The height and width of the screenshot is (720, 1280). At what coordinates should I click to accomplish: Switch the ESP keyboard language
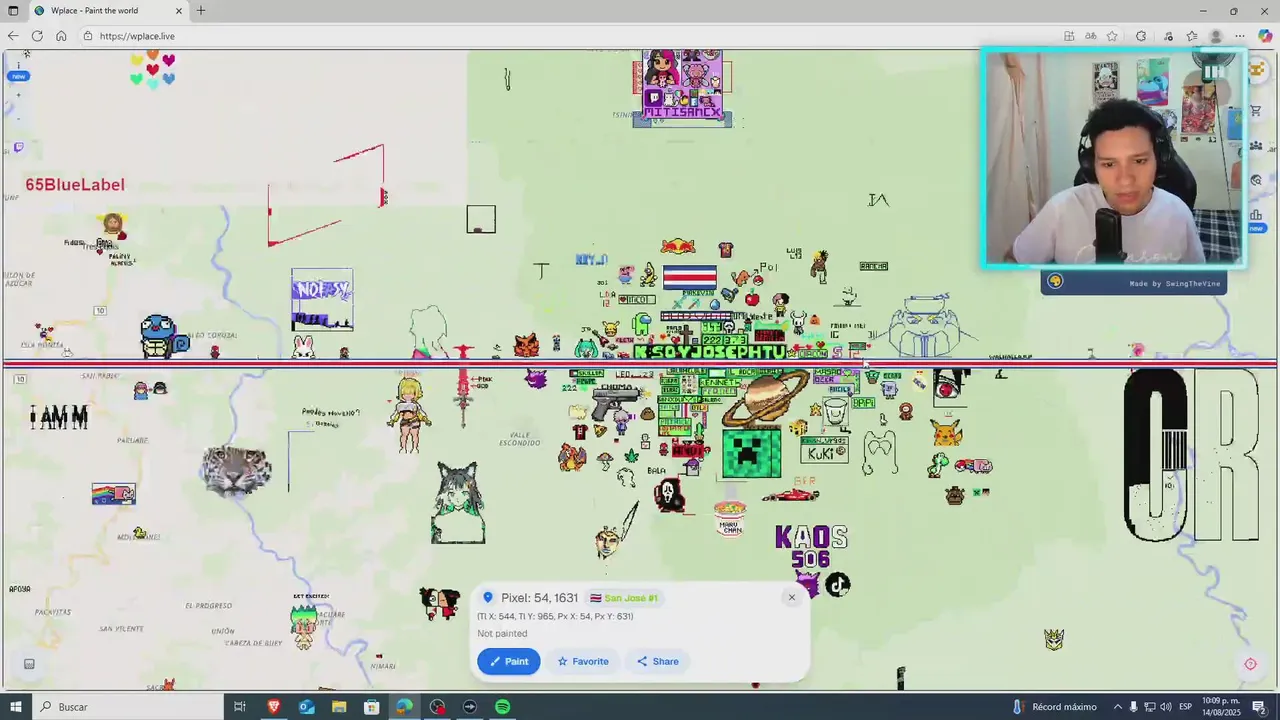(x=1186, y=707)
